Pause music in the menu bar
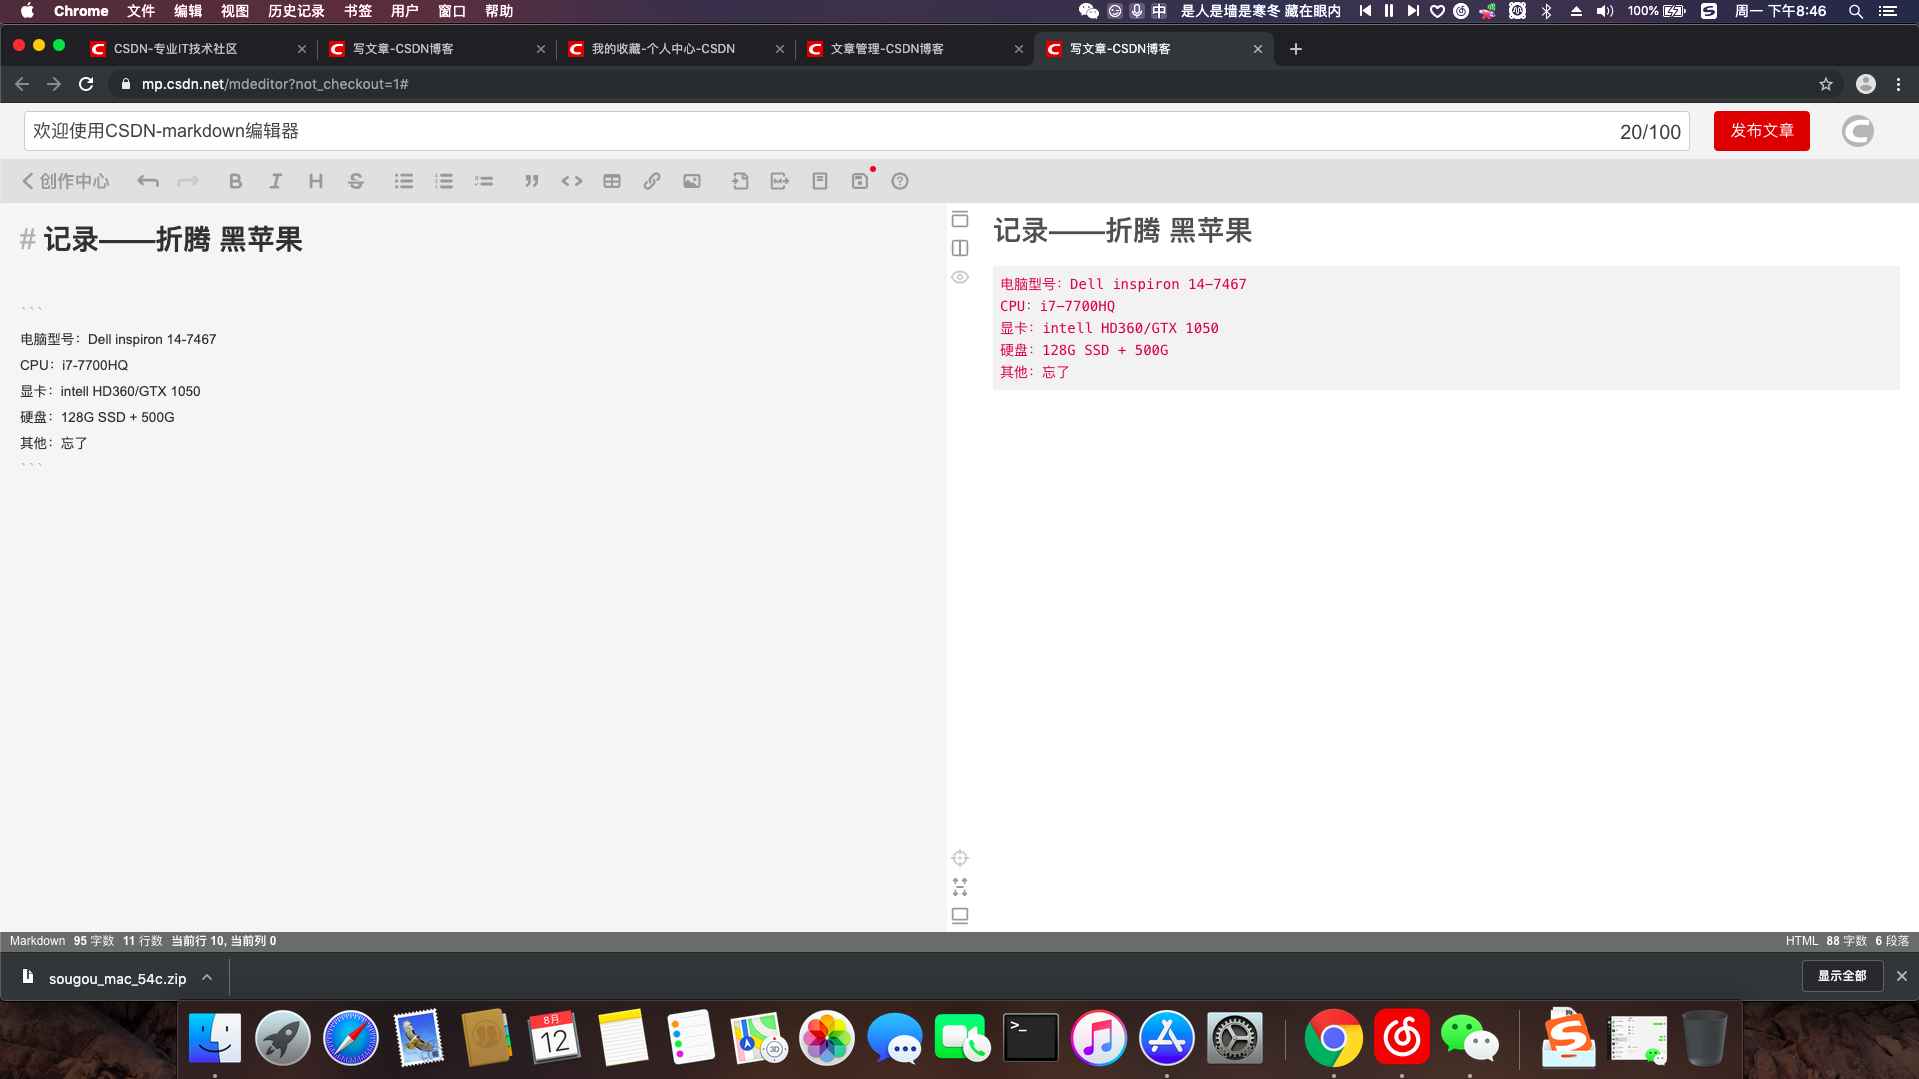 pos(1388,11)
